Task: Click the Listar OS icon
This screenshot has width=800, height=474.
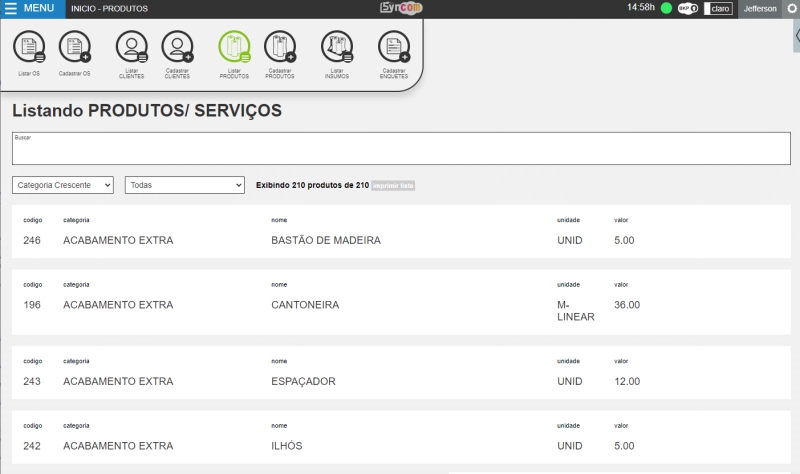Action: [x=29, y=47]
